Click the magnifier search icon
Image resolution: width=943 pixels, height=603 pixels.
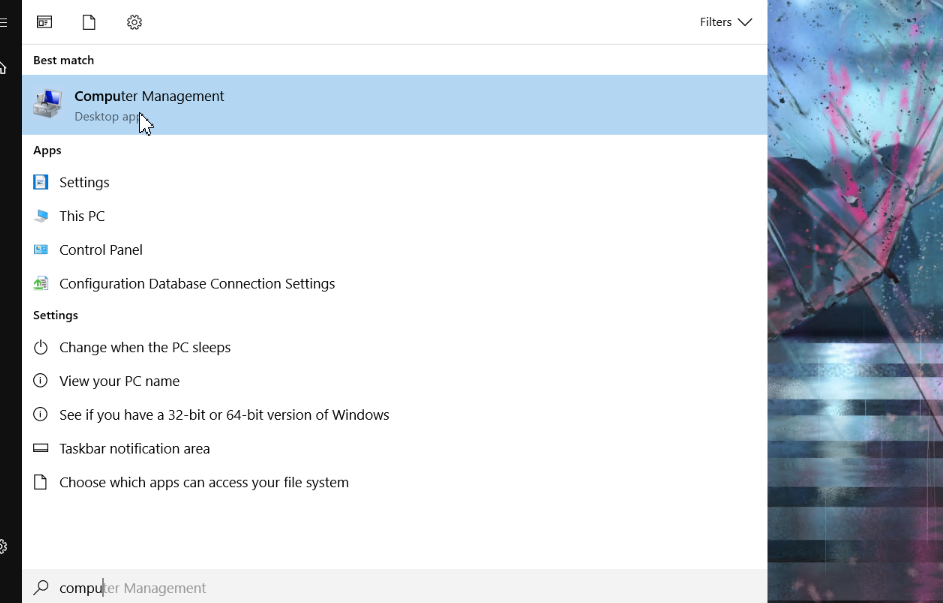pyautogui.click(x=41, y=587)
